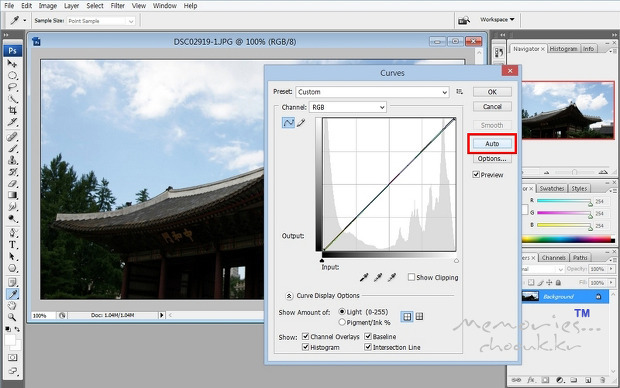This screenshot has height=388, width=620.
Task: Switch to the Channels tab
Action: [x=553, y=257]
